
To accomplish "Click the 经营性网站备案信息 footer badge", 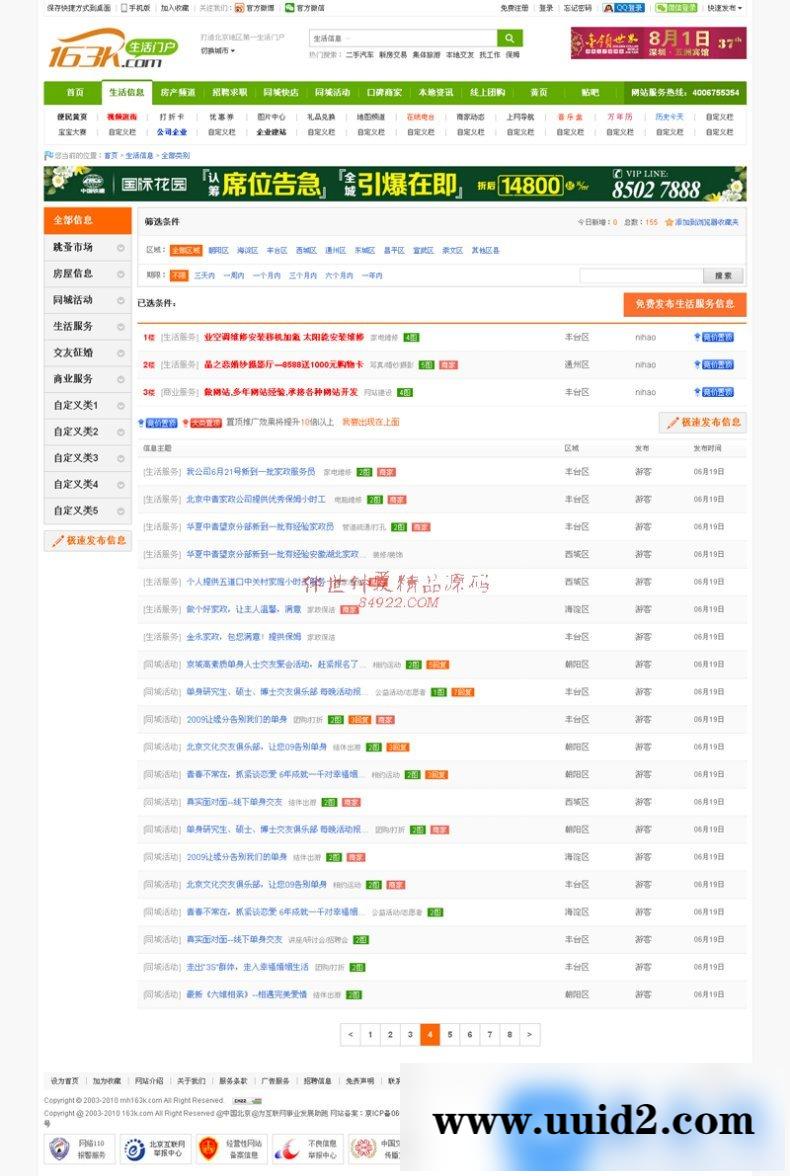I will click(230, 1148).
